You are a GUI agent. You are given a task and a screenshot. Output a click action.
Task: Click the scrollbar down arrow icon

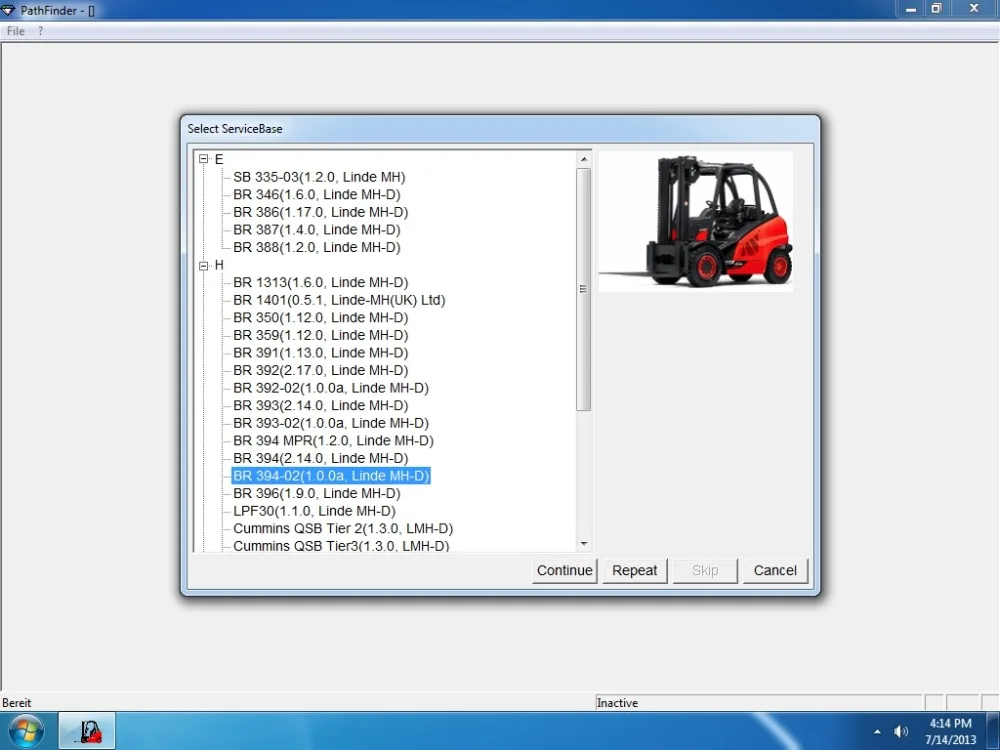click(583, 542)
